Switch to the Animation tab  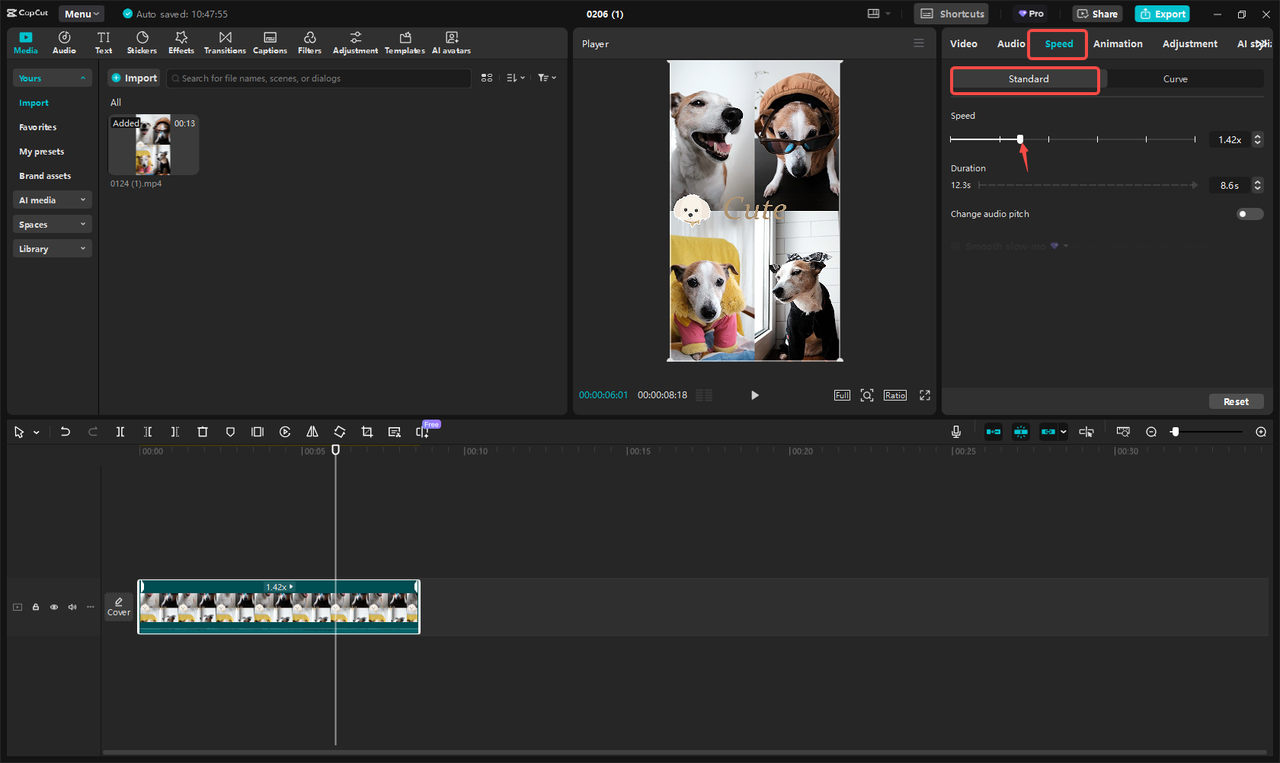[1117, 43]
